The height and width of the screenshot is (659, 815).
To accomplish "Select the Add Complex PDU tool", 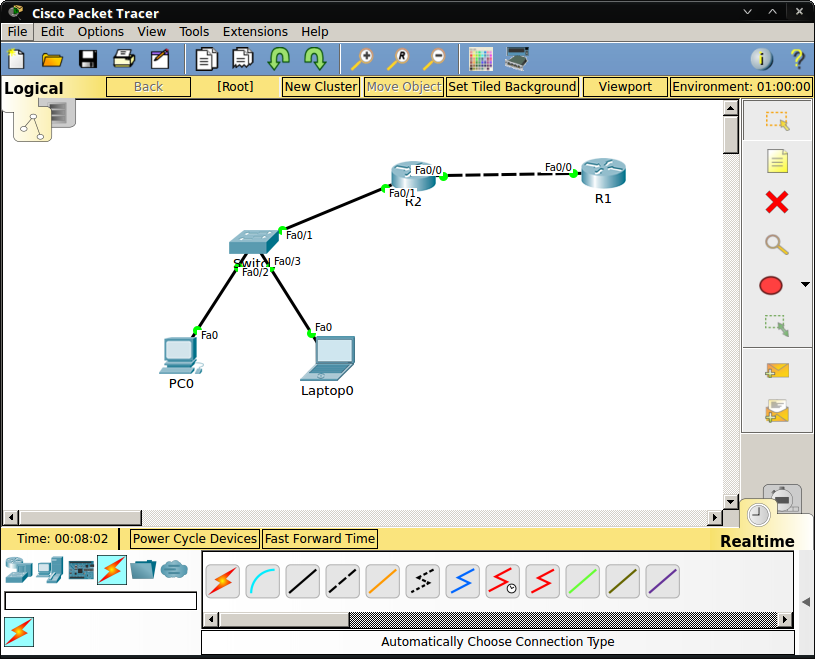I will pos(777,411).
